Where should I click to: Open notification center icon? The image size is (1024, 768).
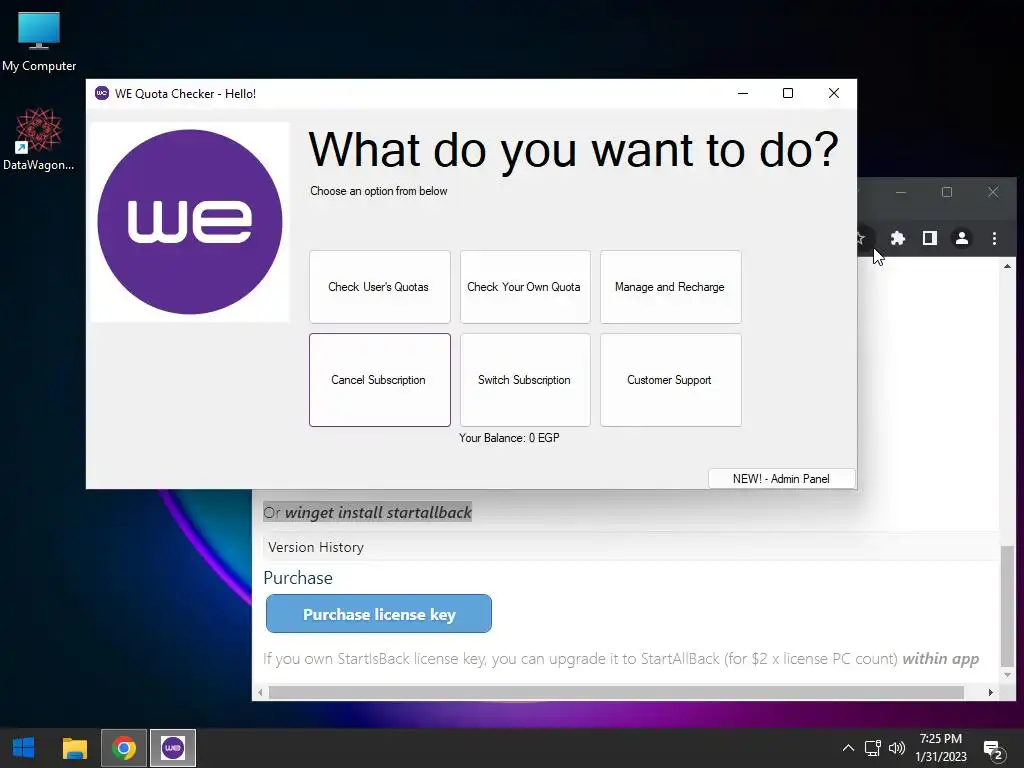(993, 749)
